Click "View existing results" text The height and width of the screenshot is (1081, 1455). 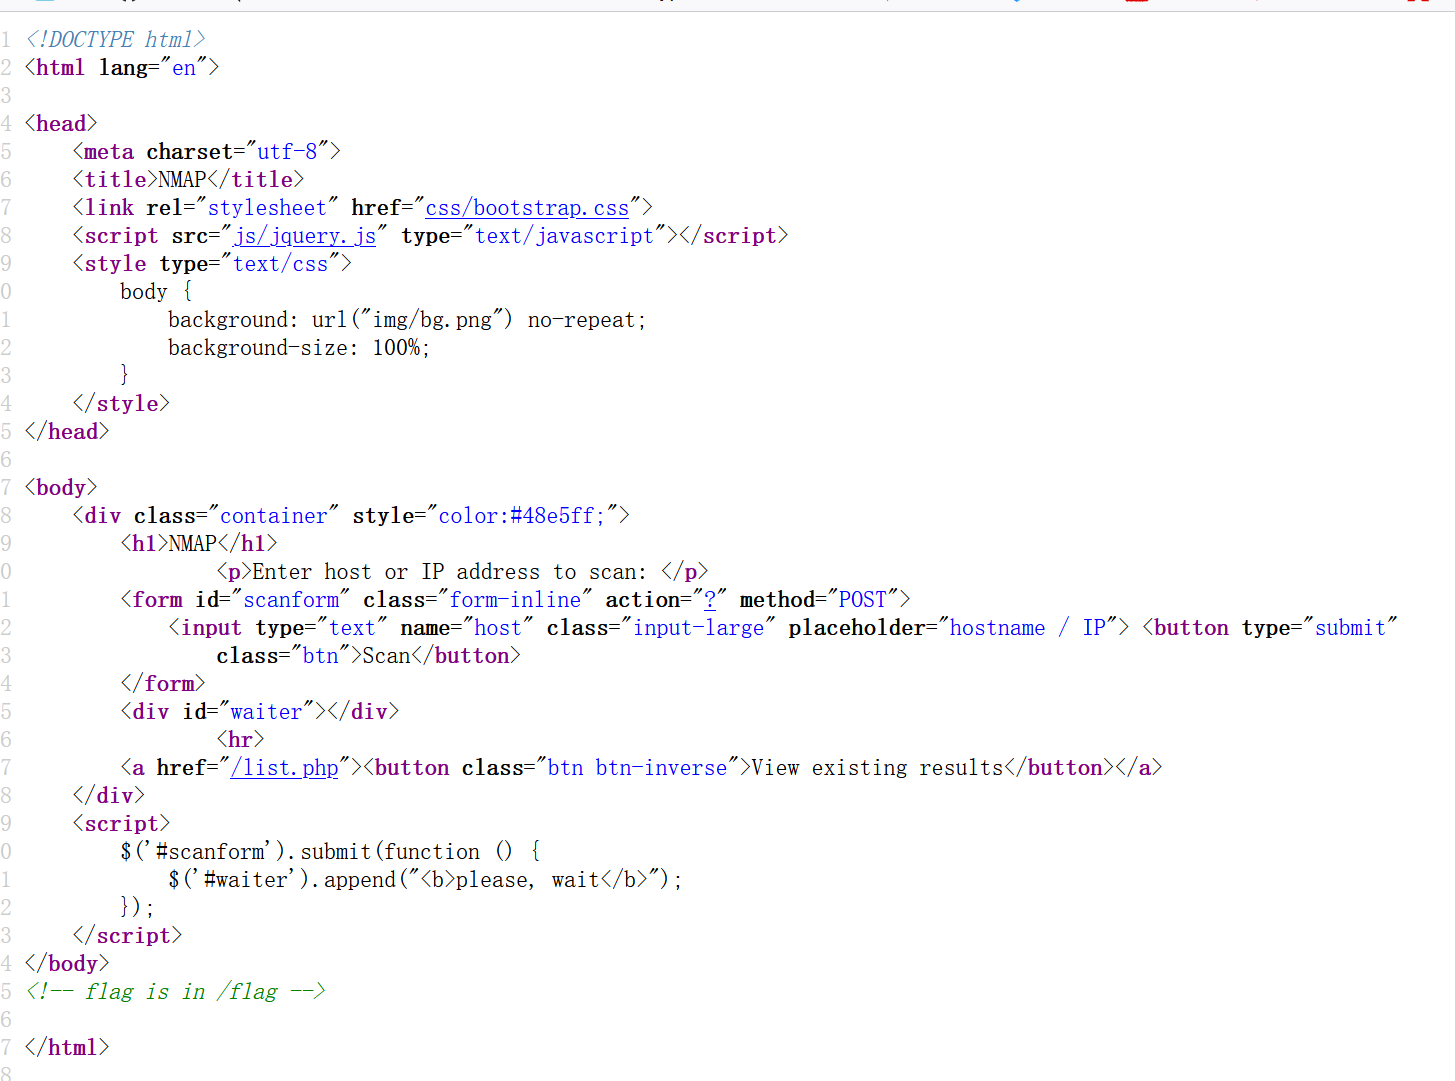coord(877,768)
